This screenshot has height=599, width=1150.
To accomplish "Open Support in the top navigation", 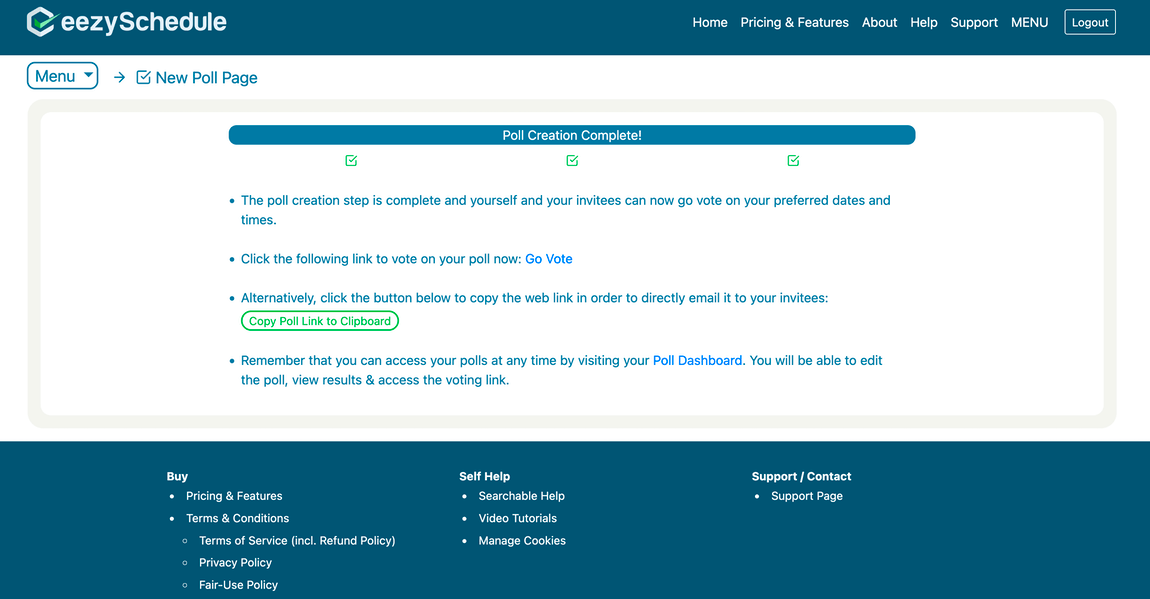I will point(974,23).
